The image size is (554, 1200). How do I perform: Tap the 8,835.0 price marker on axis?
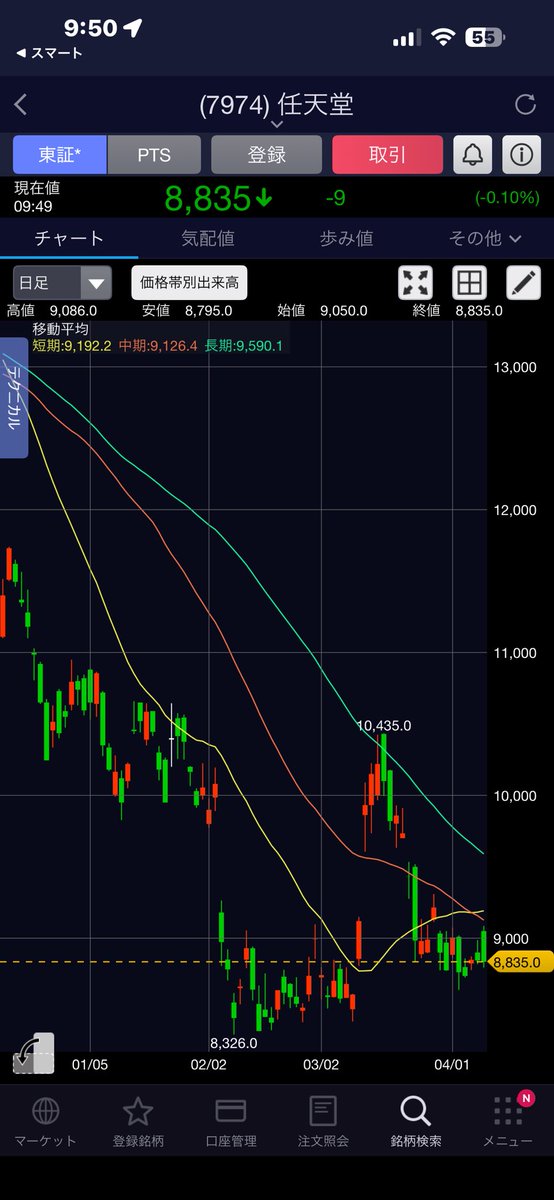521,962
